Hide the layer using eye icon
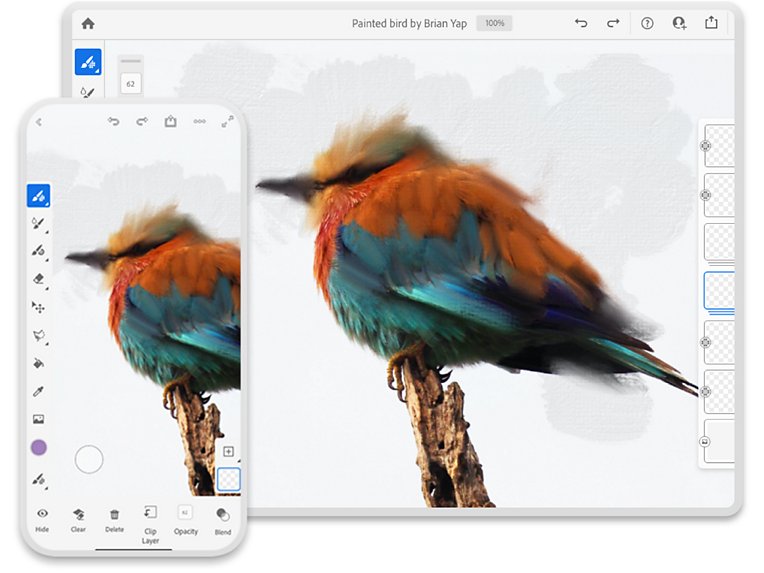Image resolution: width=764 pixels, height=573 pixels. tap(42, 519)
